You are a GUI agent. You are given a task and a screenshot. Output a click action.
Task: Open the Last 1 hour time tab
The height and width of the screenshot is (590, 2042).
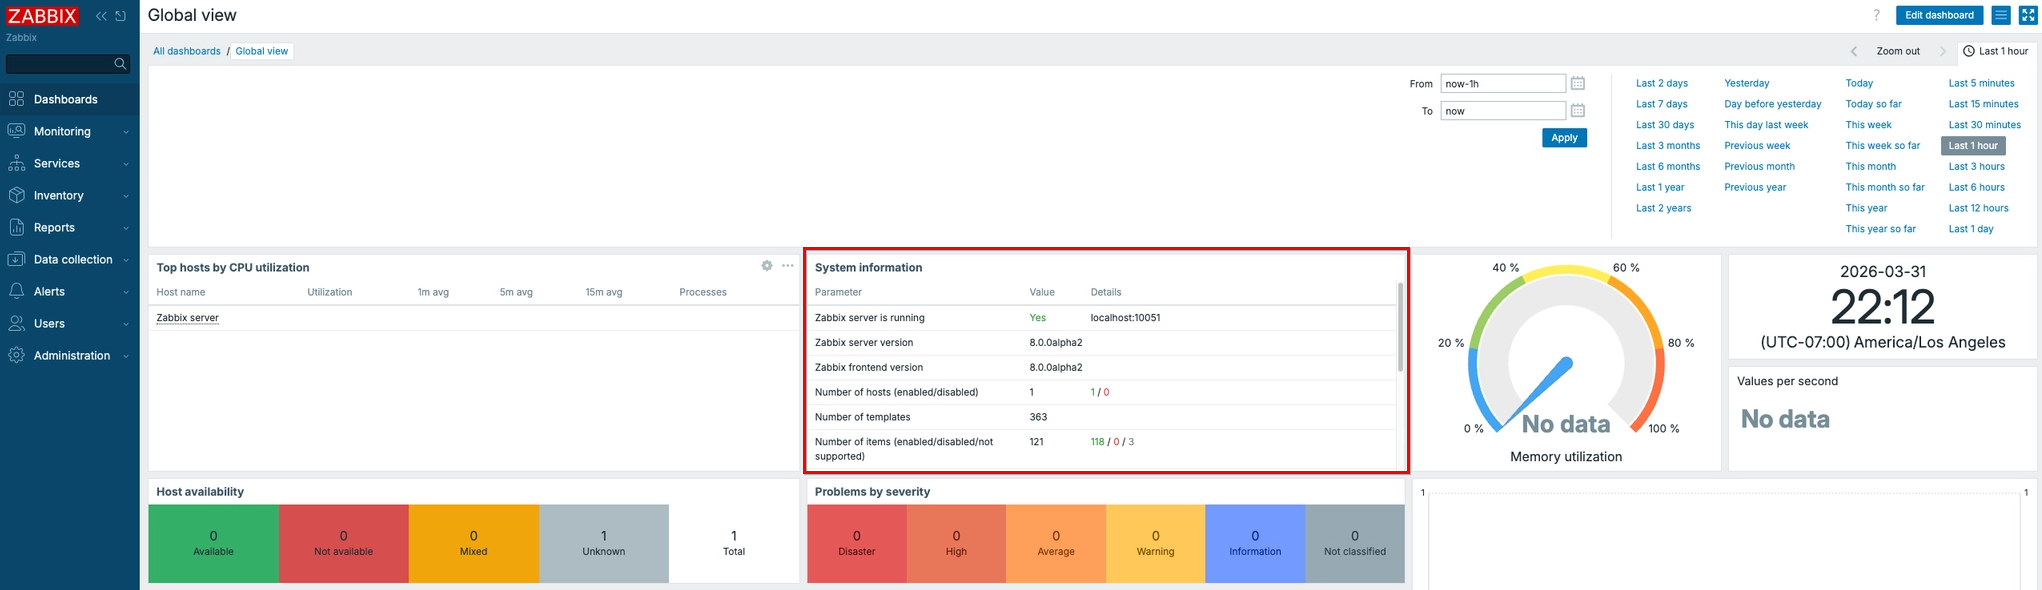click(x=1995, y=51)
